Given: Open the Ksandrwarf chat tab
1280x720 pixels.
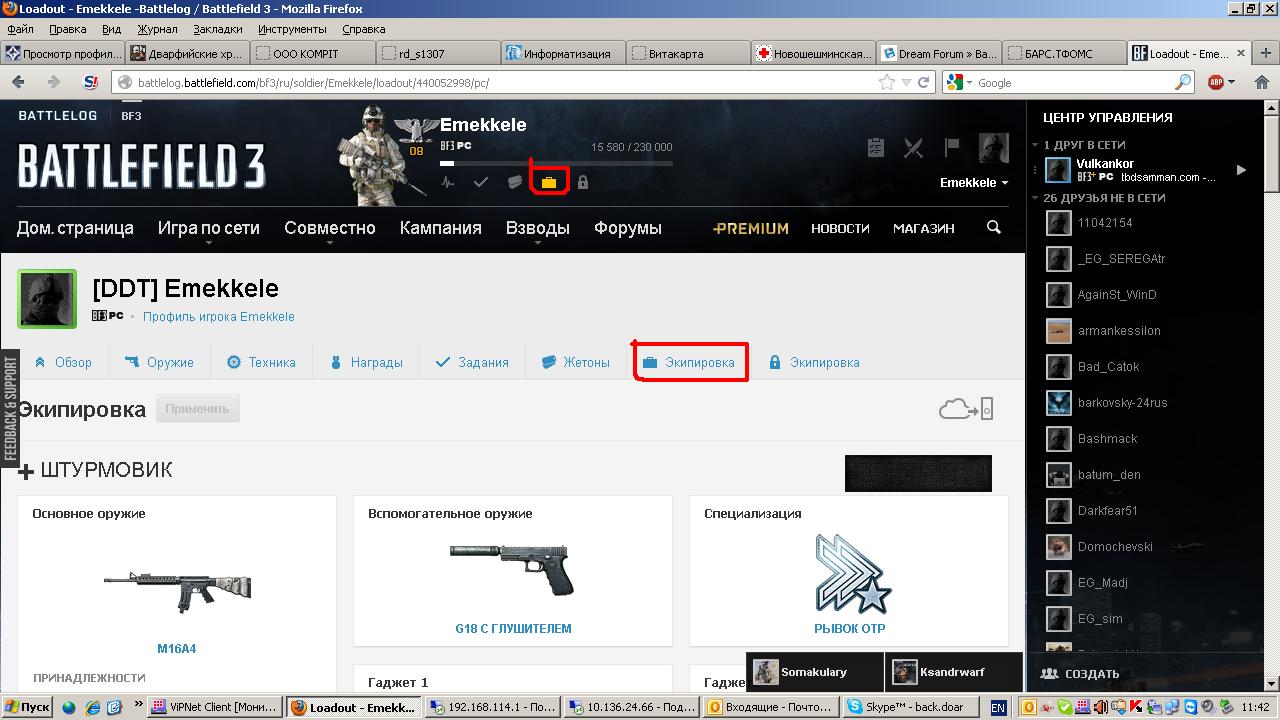Looking at the screenshot, I should (953, 672).
